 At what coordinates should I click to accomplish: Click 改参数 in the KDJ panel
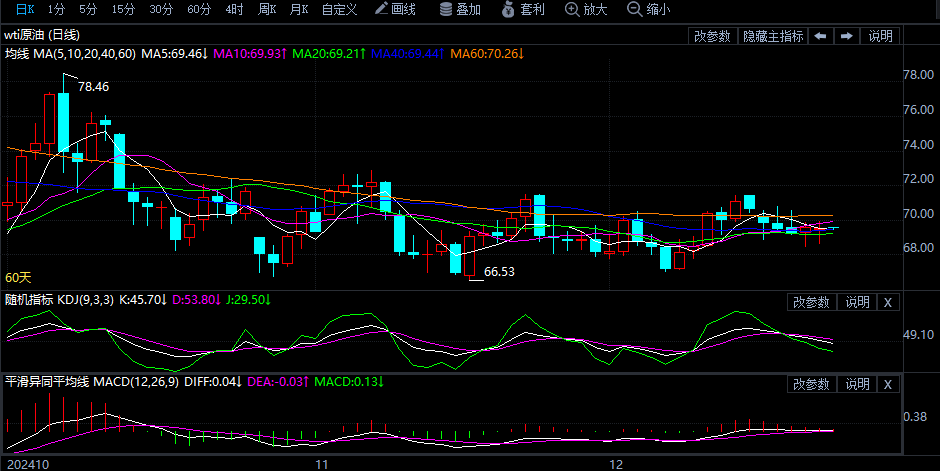(x=811, y=302)
